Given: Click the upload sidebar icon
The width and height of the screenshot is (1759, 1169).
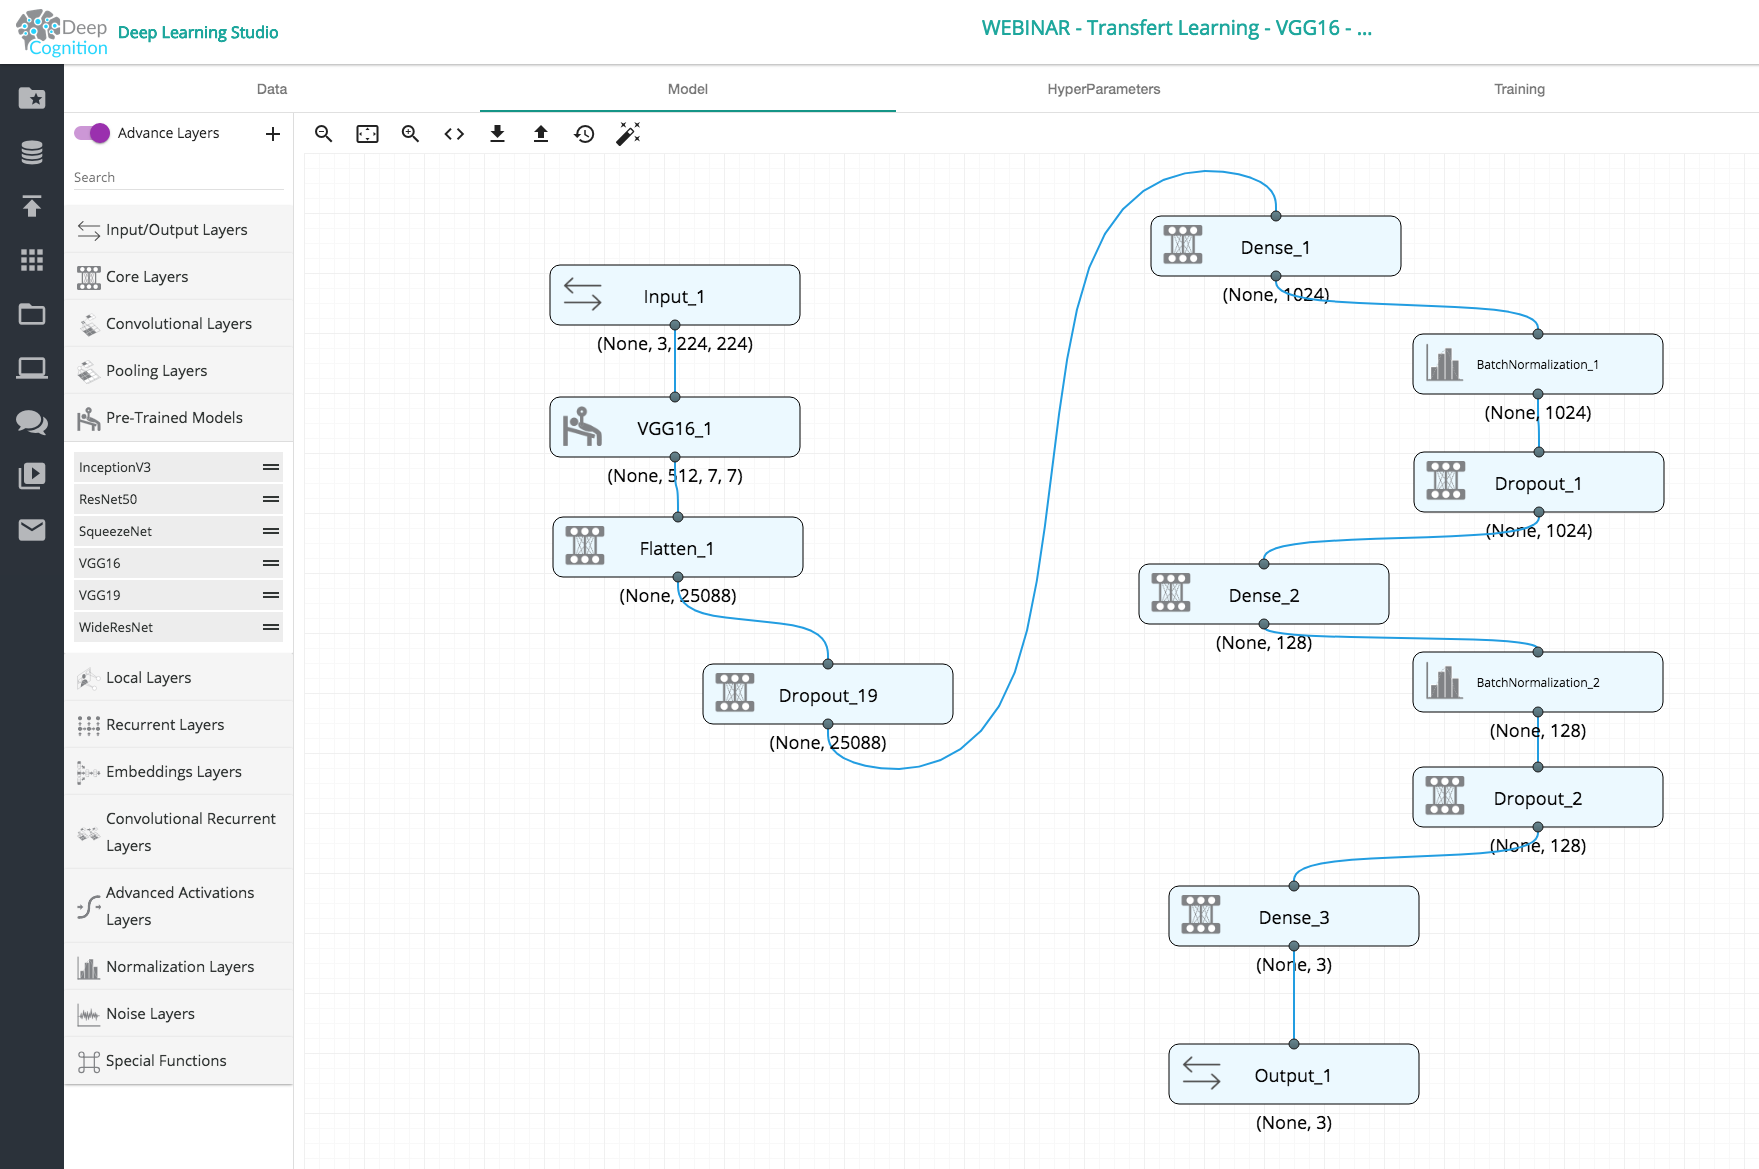Looking at the screenshot, I should pyautogui.click(x=32, y=206).
